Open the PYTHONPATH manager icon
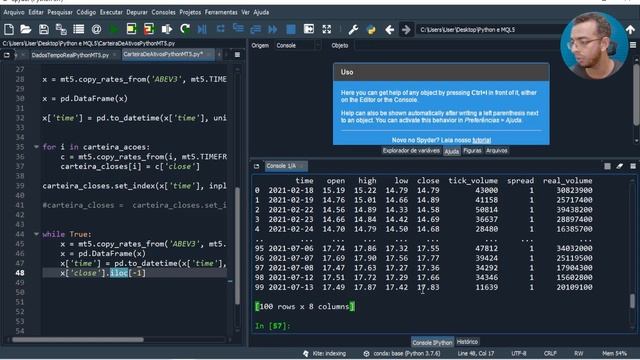The height and width of the screenshot is (360, 640). 371,29
